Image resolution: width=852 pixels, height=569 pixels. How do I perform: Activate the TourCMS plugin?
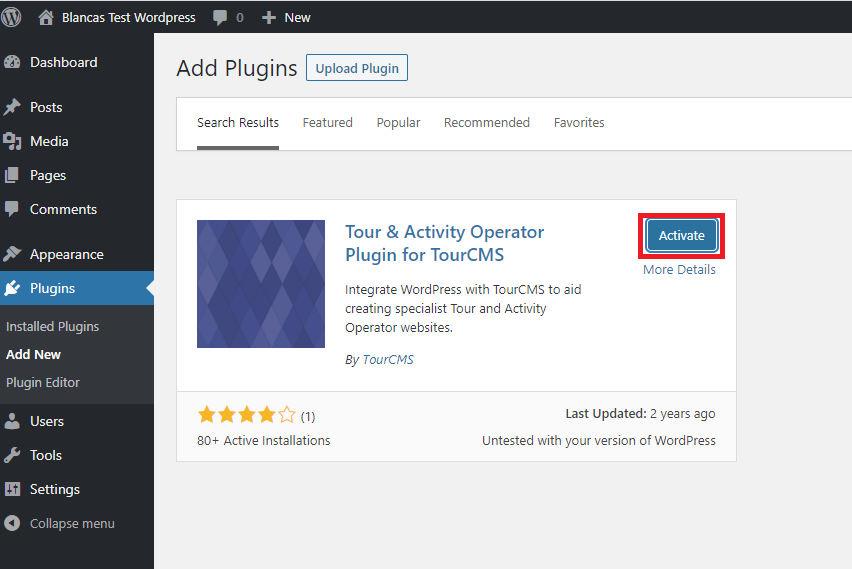point(681,235)
